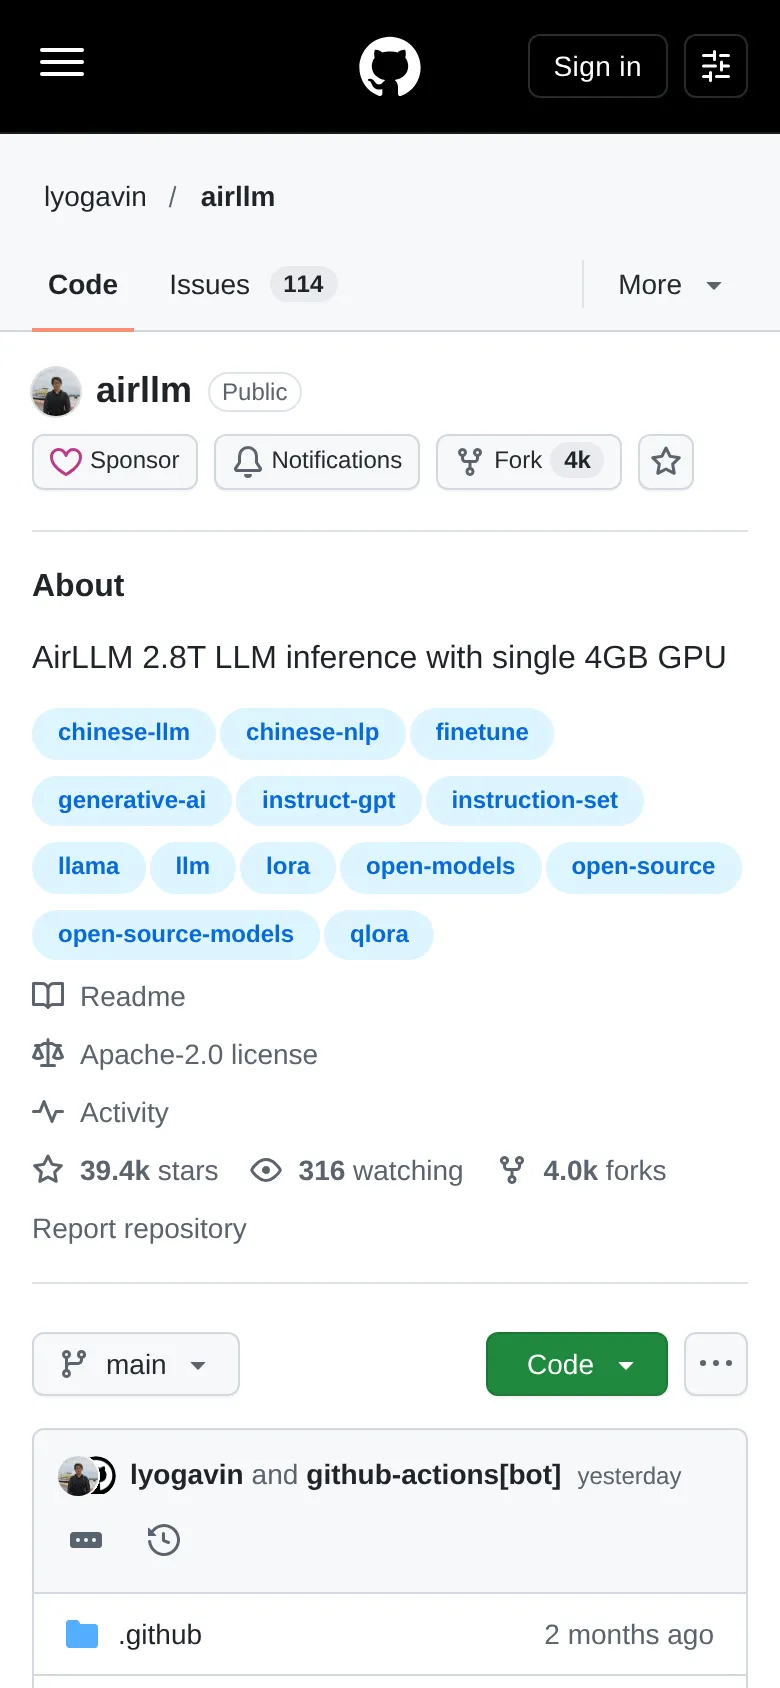780x1688 pixels.
Task: Open the instruction-set topic tag
Action: coord(535,801)
